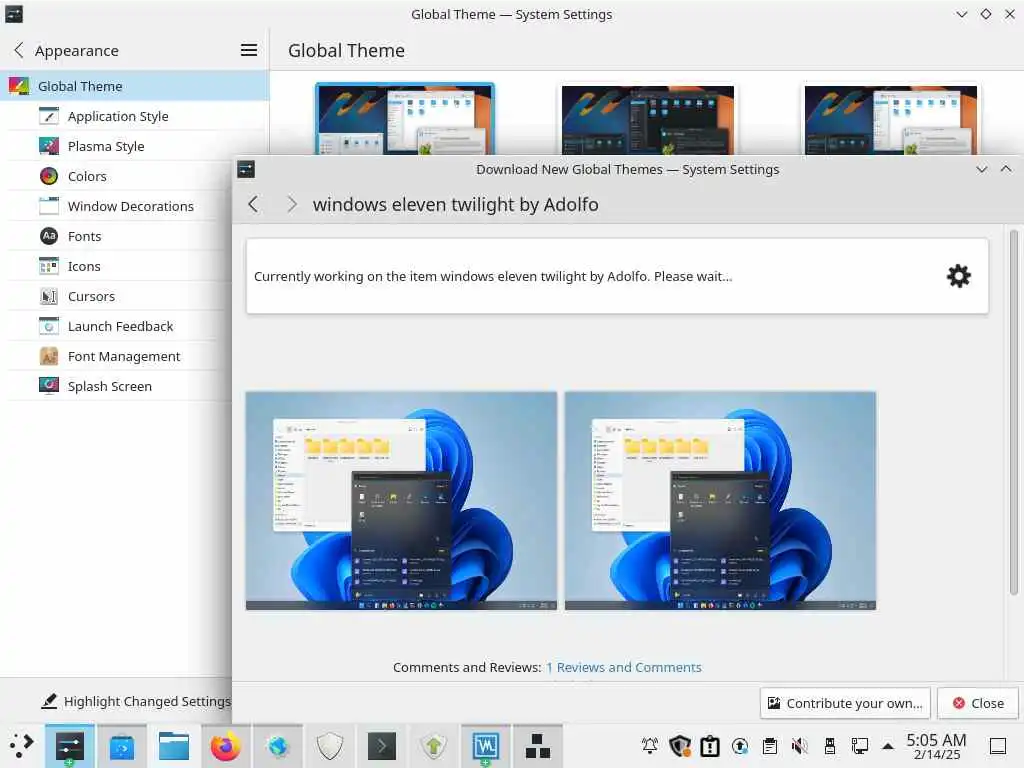
Task: Open the sidebar hamburger menu
Action: pyautogui.click(x=249, y=50)
